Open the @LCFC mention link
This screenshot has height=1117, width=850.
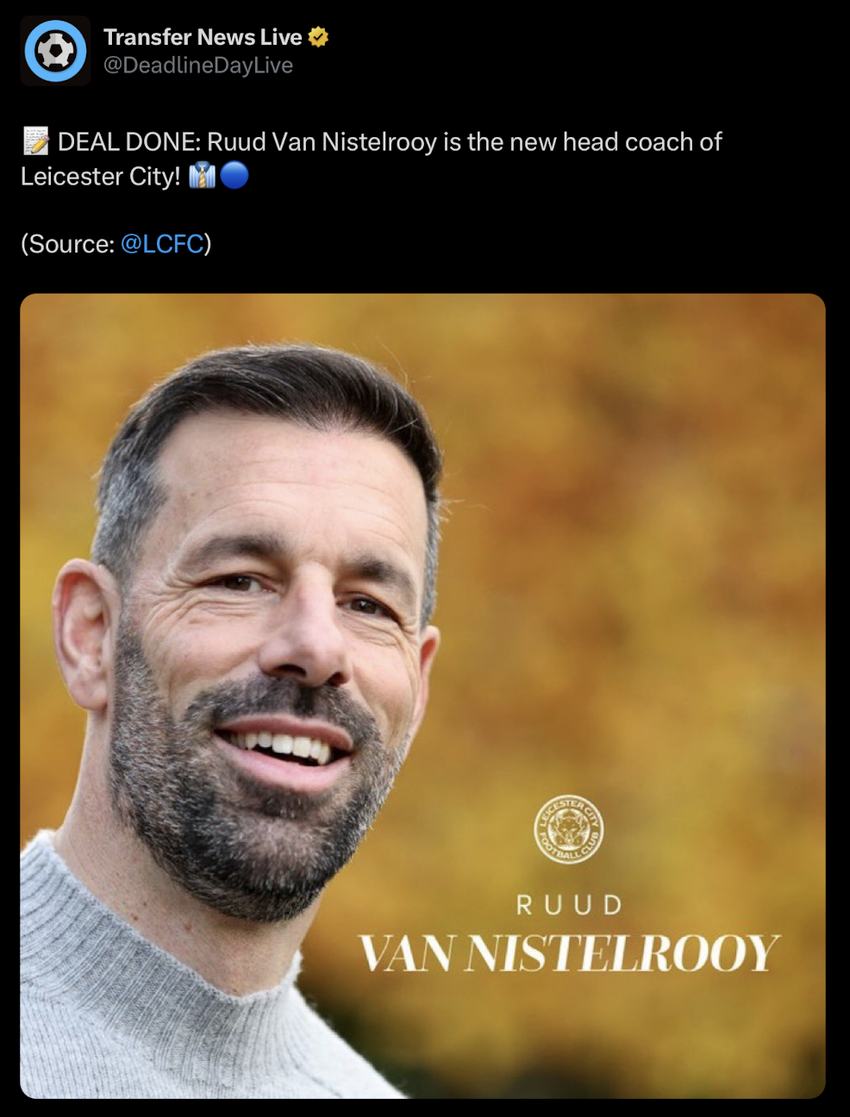tap(162, 244)
